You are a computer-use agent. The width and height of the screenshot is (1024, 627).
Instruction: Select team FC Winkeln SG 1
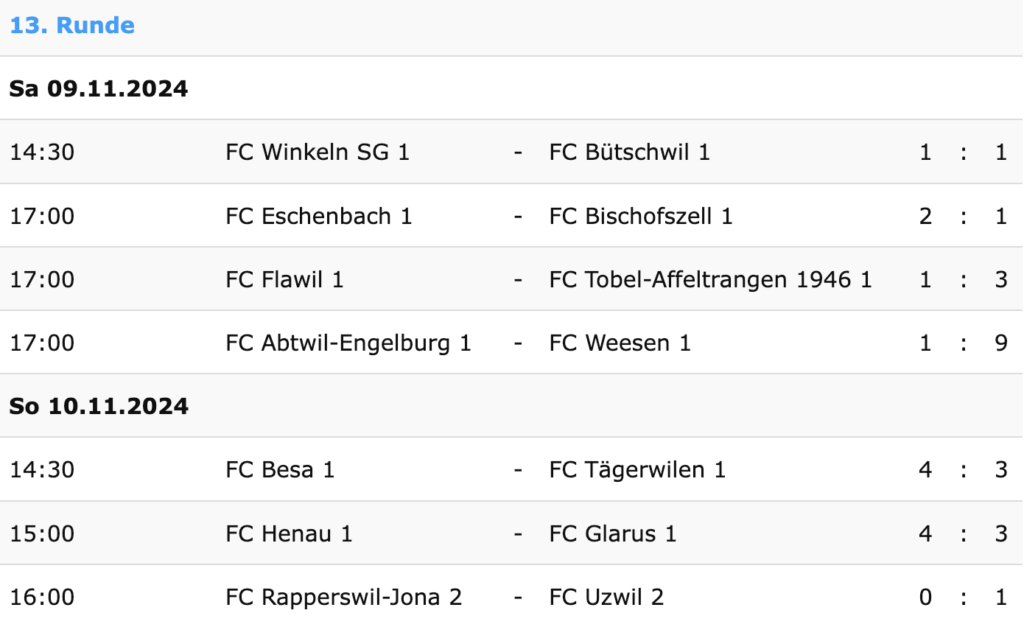(x=317, y=152)
